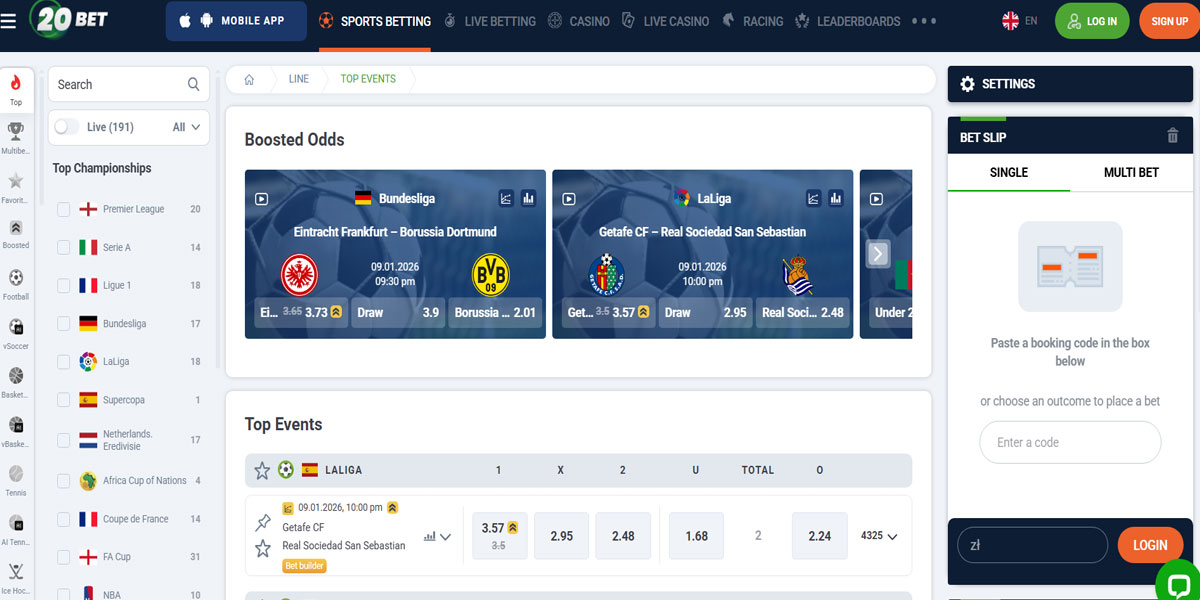
Task: Go to Live Casino menu item
Action: [x=665, y=21]
